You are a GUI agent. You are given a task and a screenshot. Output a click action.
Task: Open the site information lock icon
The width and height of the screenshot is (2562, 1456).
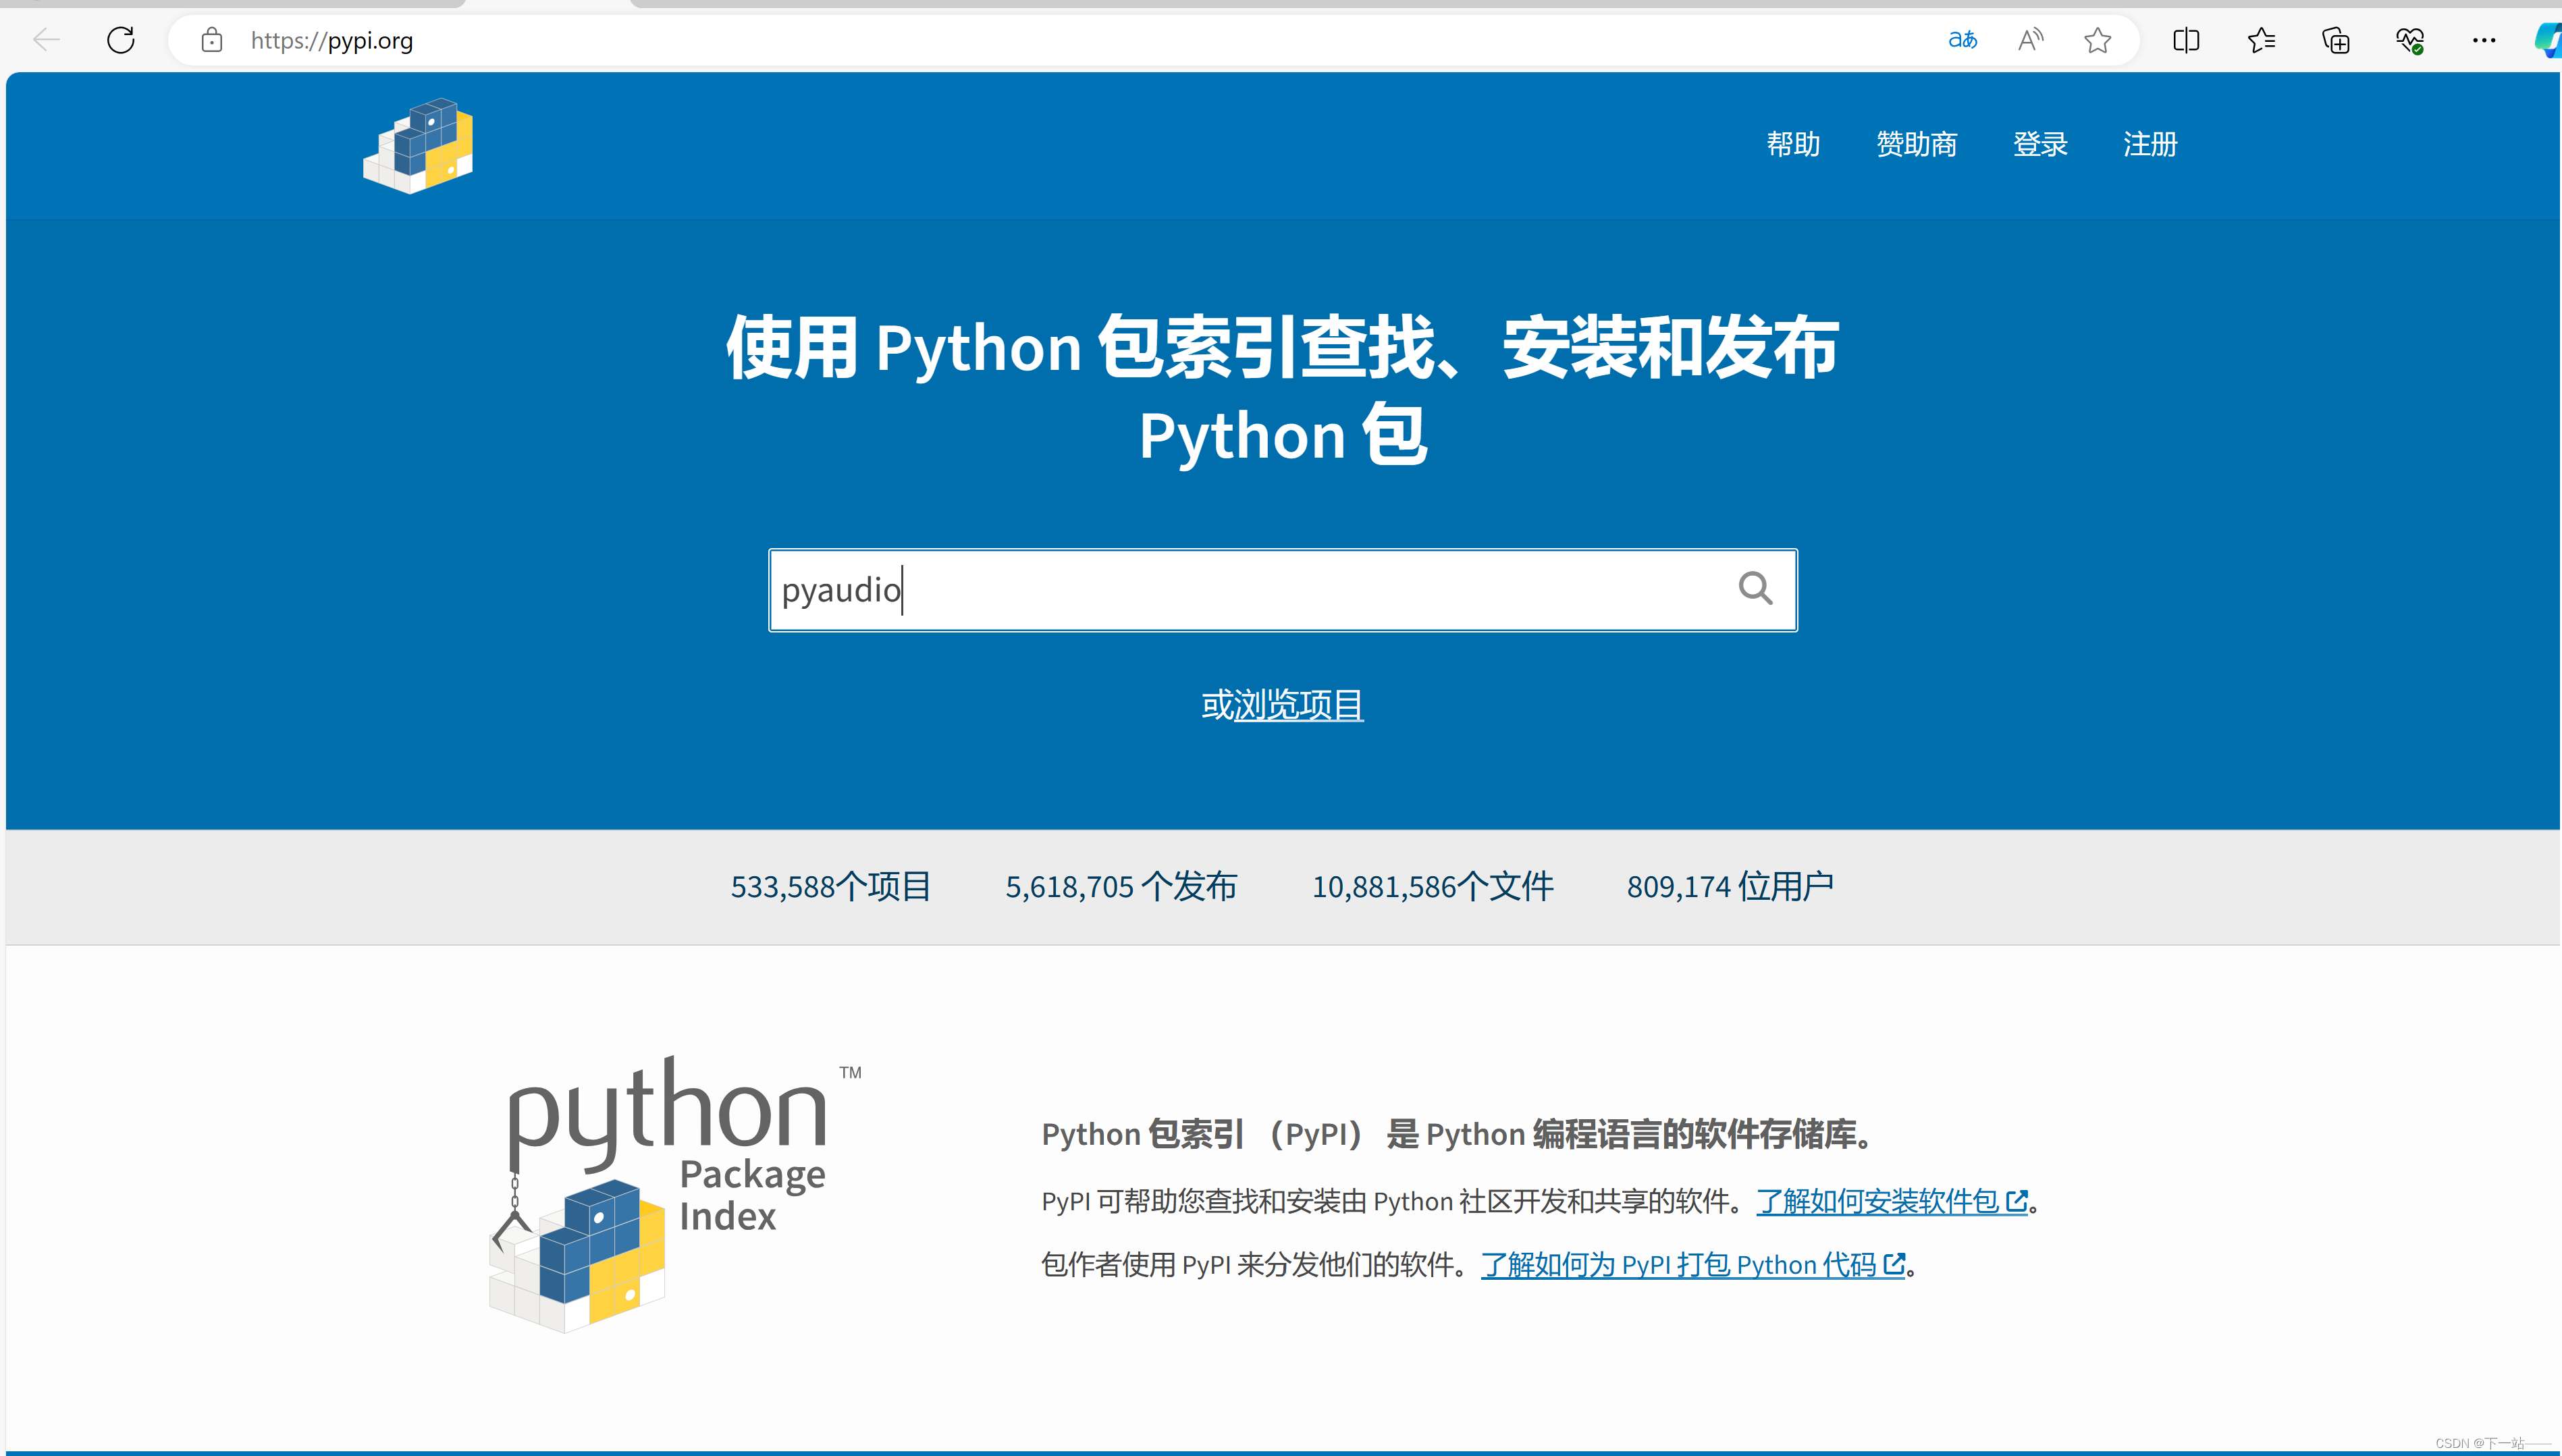point(212,40)
